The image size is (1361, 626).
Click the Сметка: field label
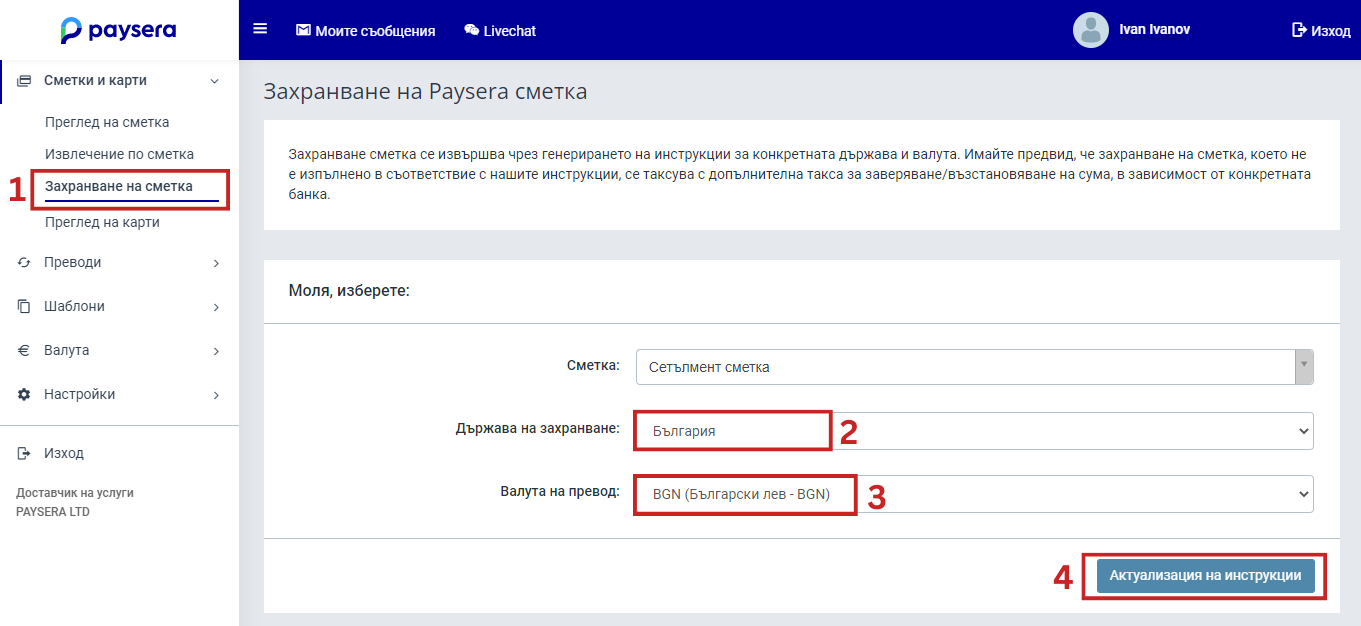tap(593, 366)
